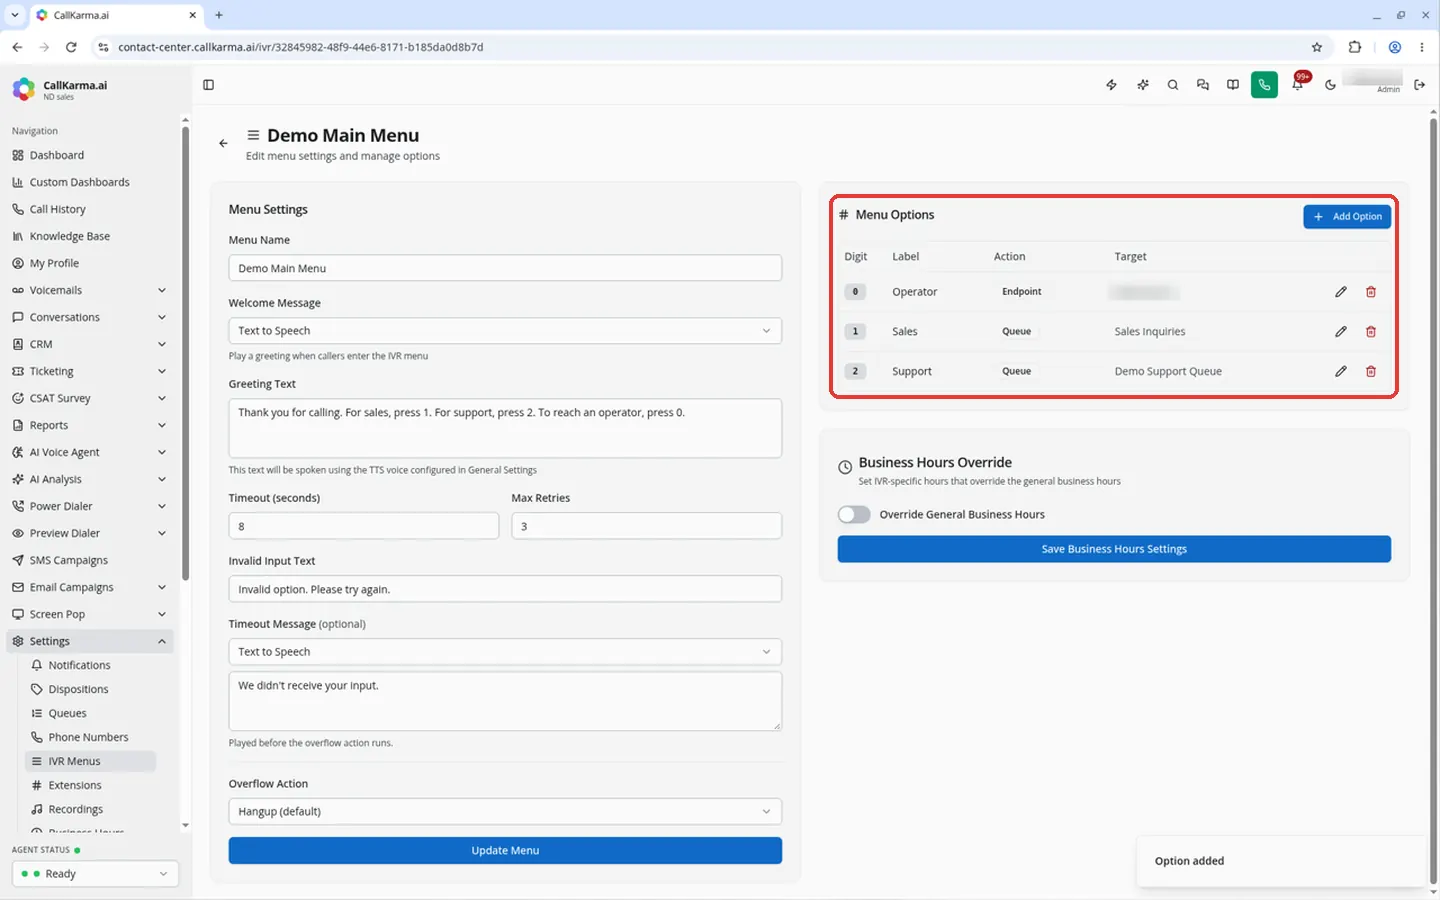Enable Override General Business Hours switch
Viewport: 1440px width, 900px height.
[x=854, y=514]
